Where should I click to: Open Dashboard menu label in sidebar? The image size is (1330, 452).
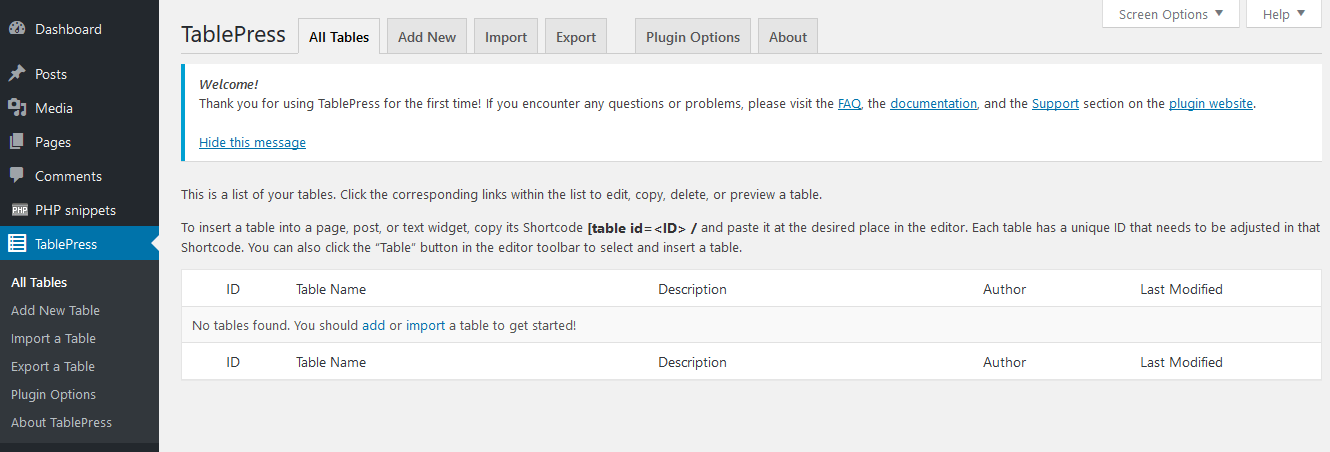click(68, 29)
